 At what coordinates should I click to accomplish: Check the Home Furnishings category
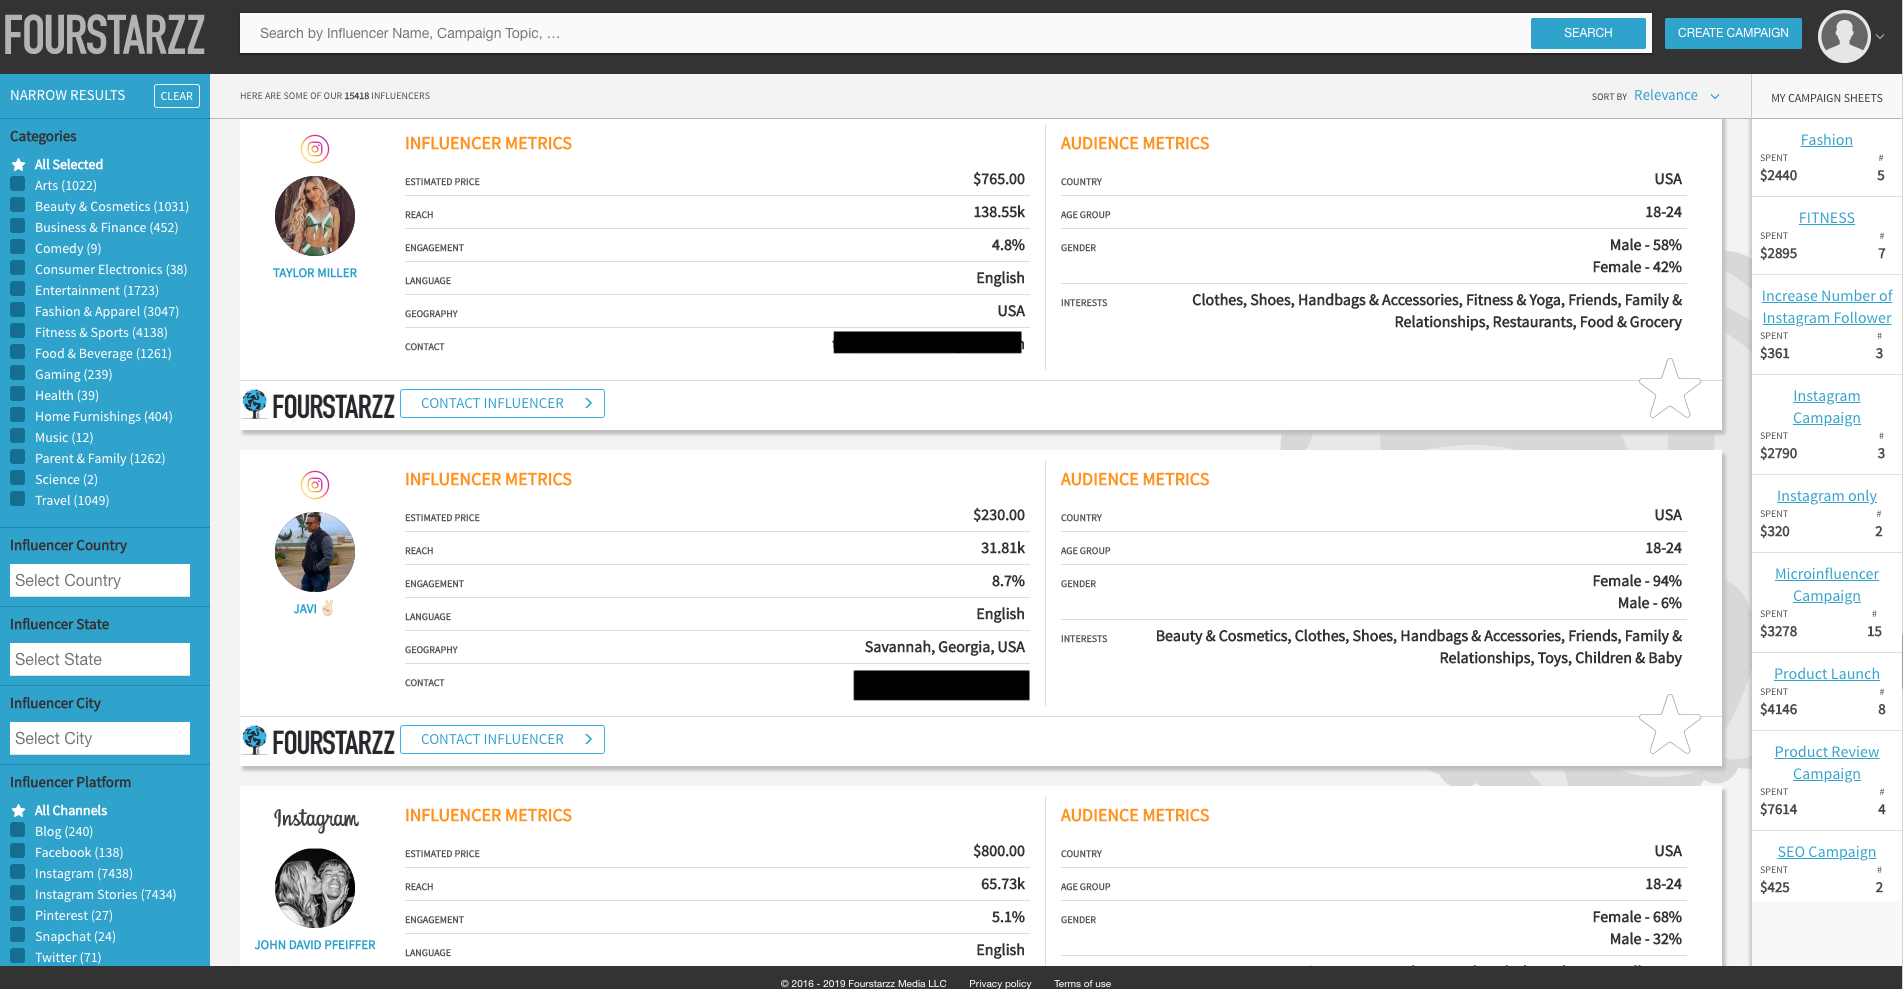tap(17, 416)
